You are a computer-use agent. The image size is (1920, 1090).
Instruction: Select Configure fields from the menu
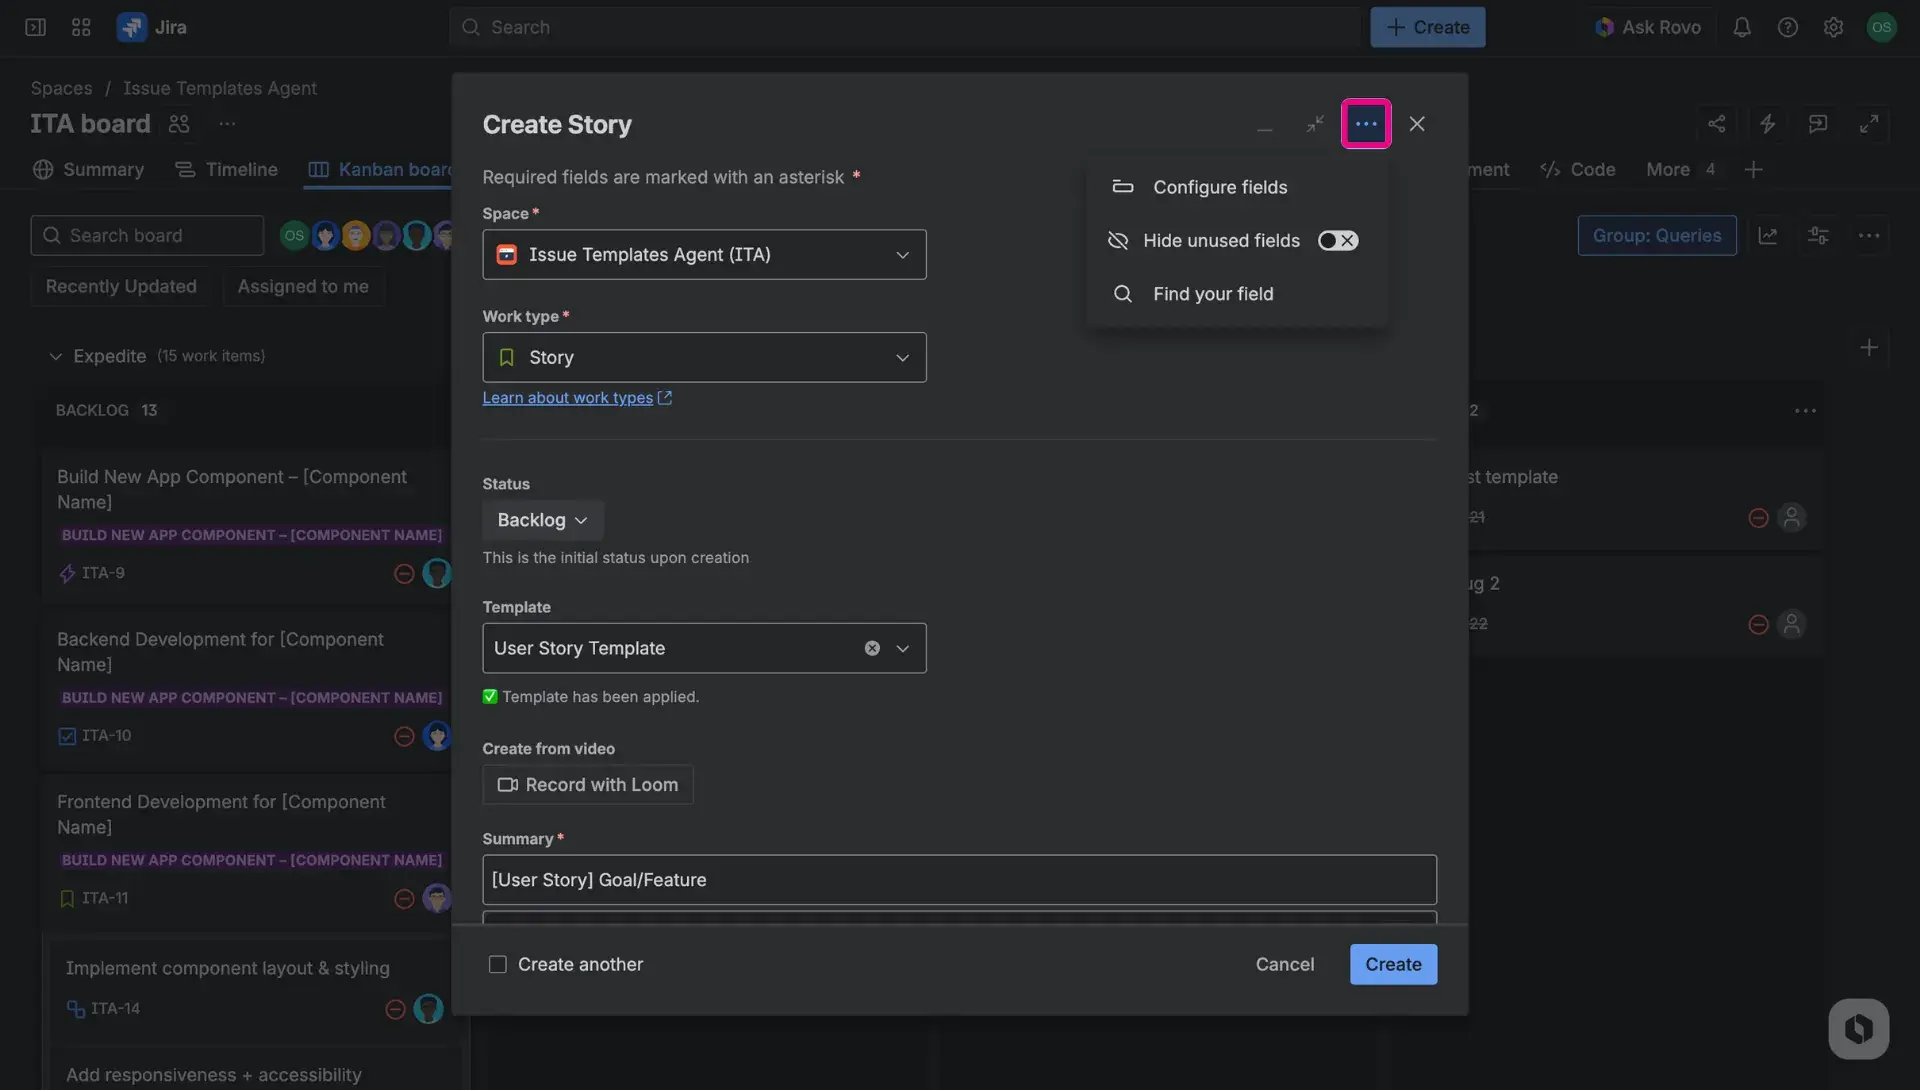pos(1220,187)
